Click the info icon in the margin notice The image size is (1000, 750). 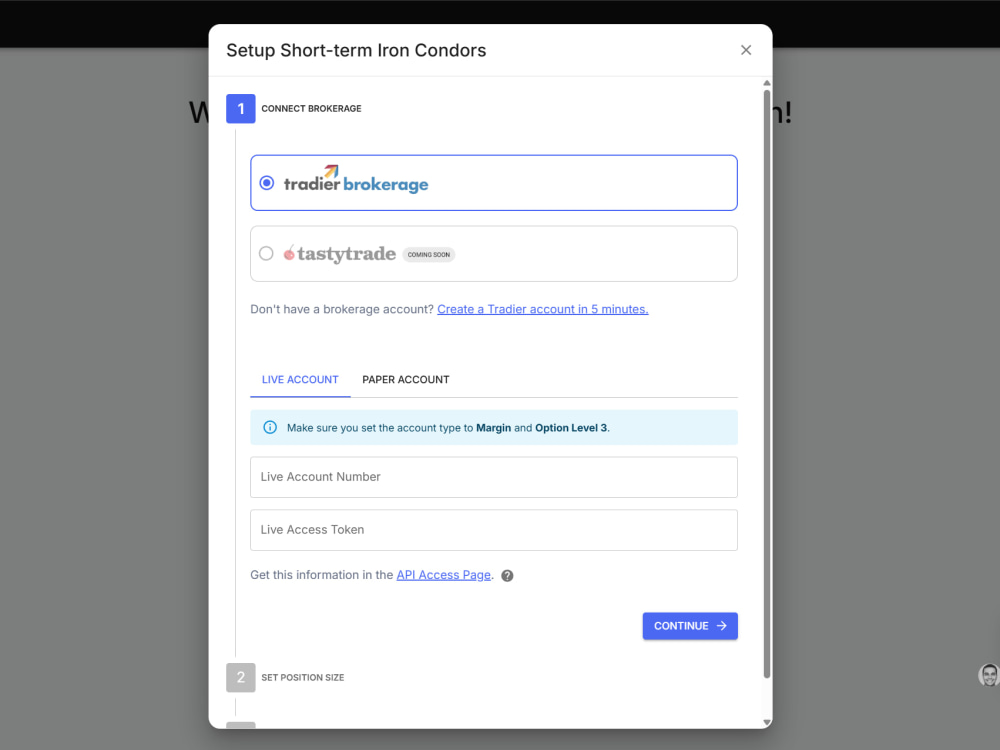point(270,427)
